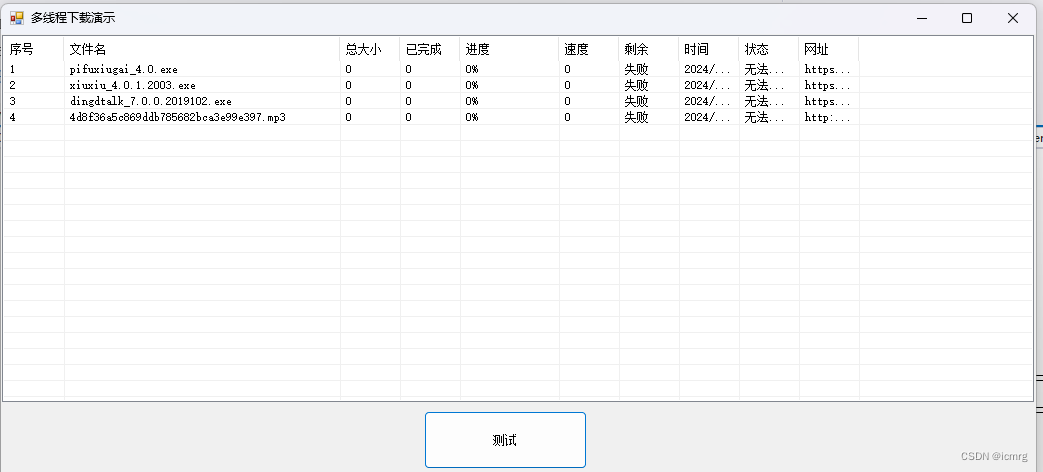This screenshot has height=472, width=1043.
Task: Click the 无法... status in the pifuxiugai row
Action: tap(764, 69)
